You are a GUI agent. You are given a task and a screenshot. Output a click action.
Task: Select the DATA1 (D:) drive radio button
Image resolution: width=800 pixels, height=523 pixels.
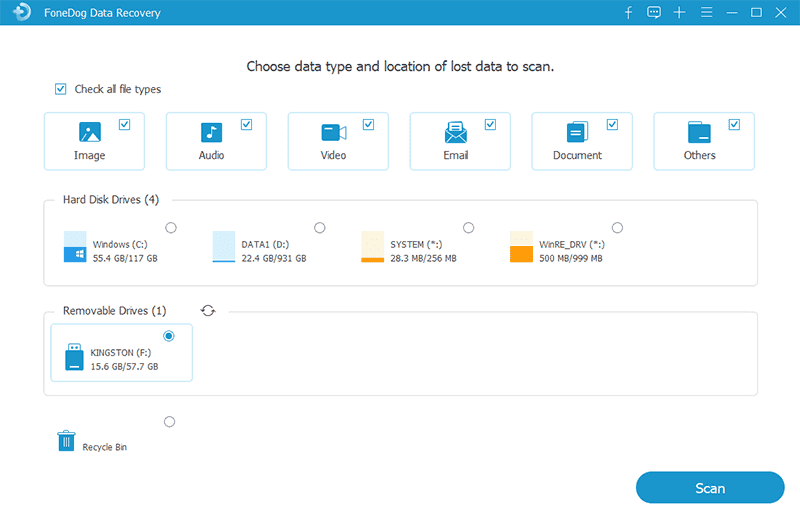pos(319,228)
